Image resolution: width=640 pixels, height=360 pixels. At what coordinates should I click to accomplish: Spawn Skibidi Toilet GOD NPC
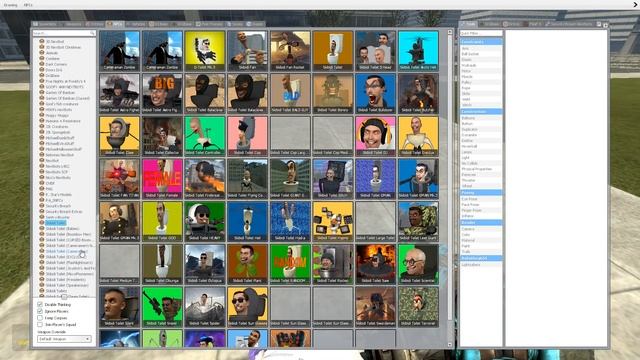162,221
